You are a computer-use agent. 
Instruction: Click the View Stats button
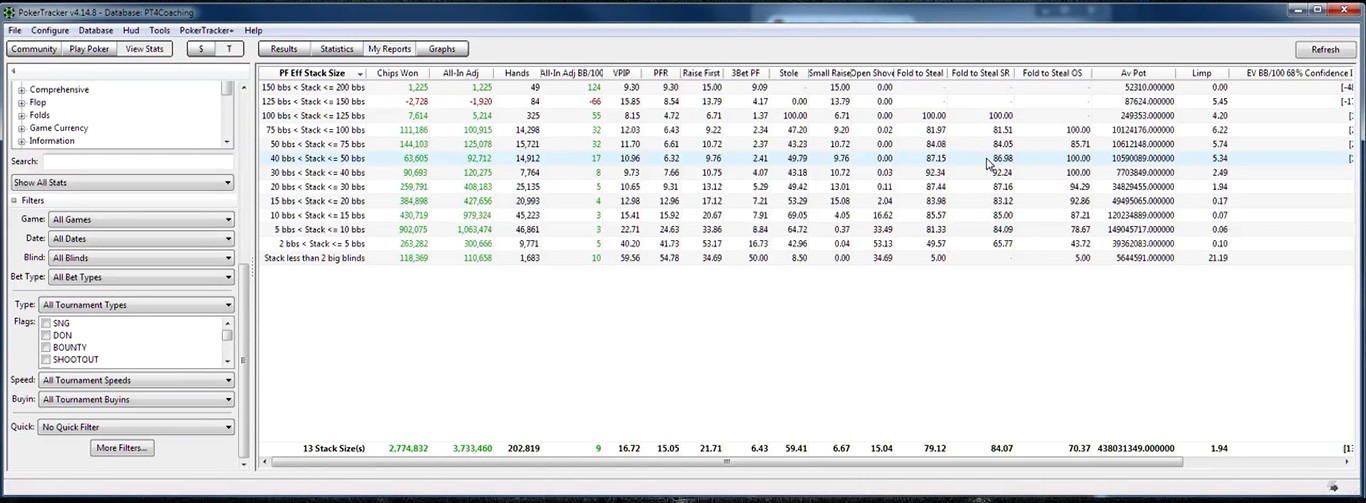[x=145, y=49]
